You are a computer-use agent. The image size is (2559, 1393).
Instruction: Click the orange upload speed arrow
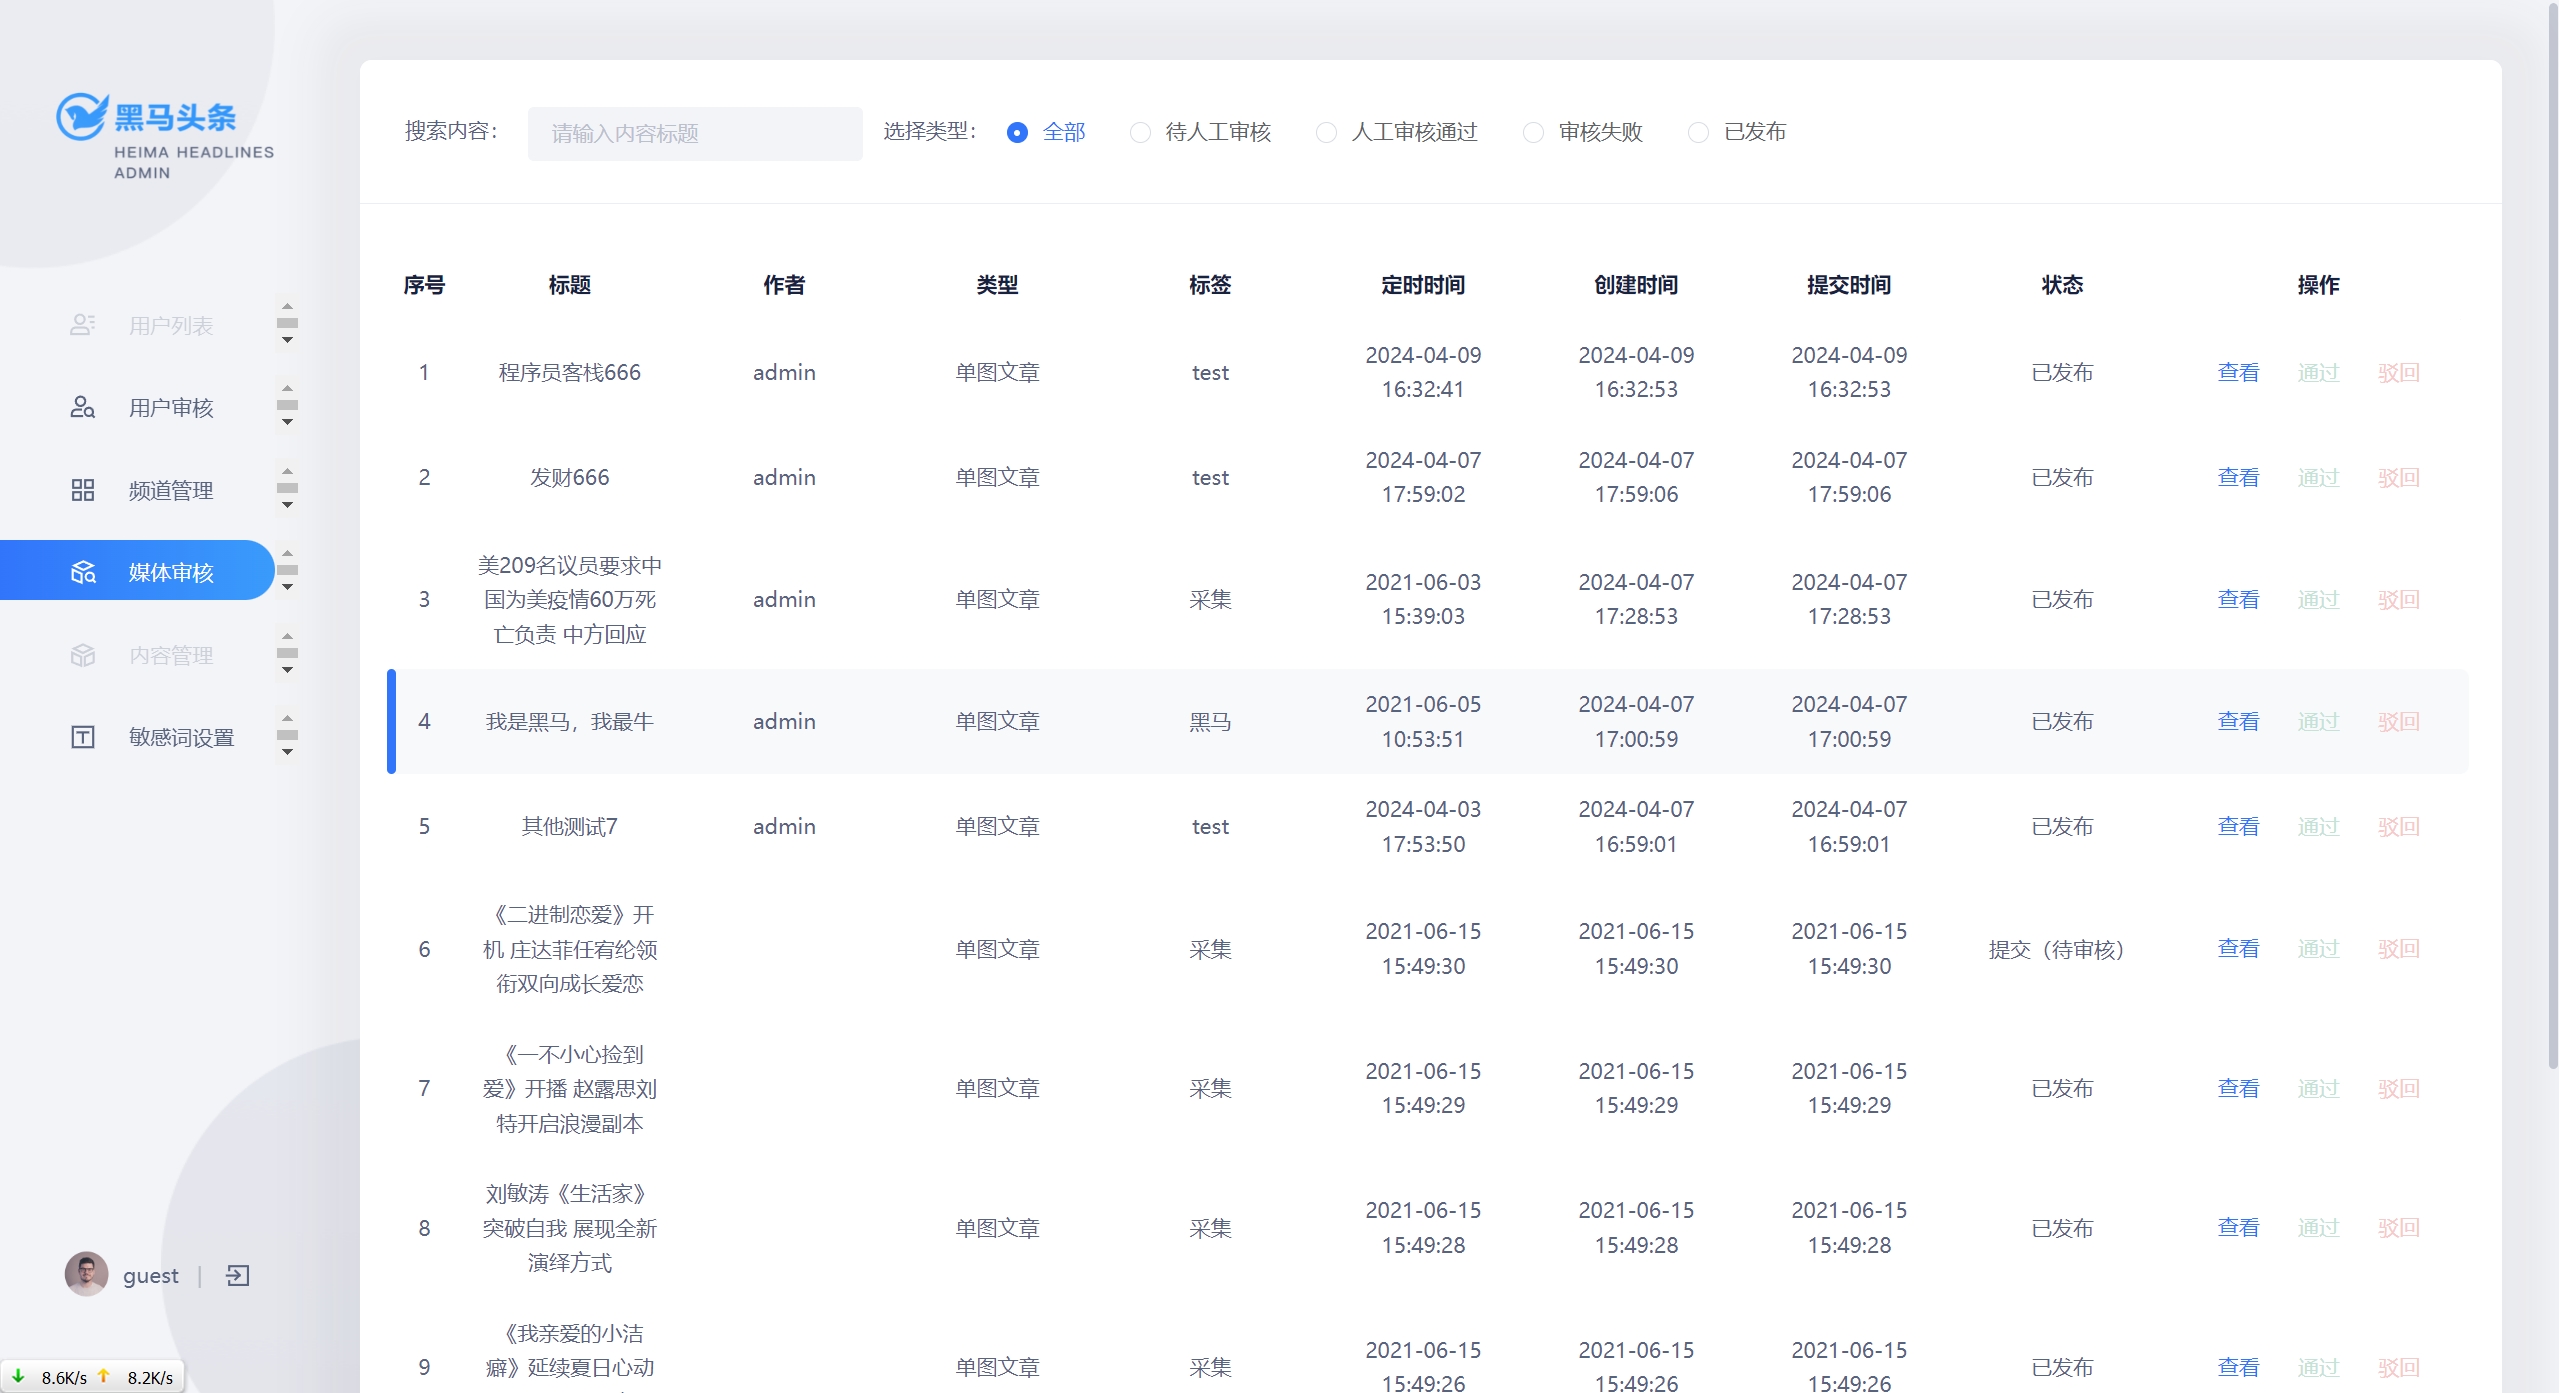pyautogui.click(x=103, y=1376)
